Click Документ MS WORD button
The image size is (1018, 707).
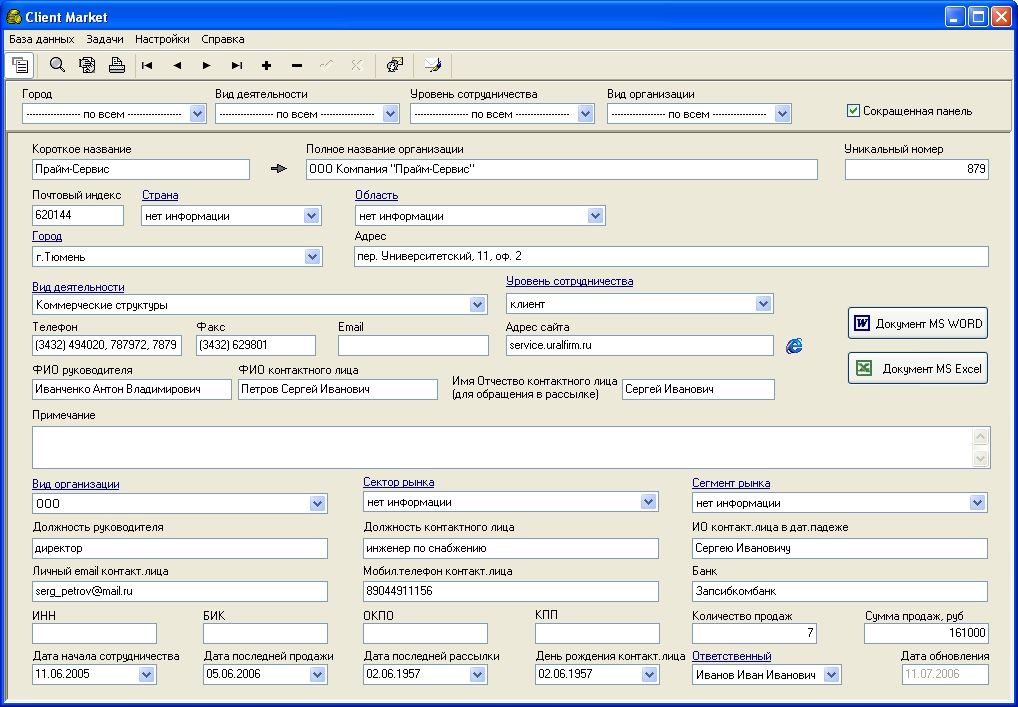click(x=917, y=323)
